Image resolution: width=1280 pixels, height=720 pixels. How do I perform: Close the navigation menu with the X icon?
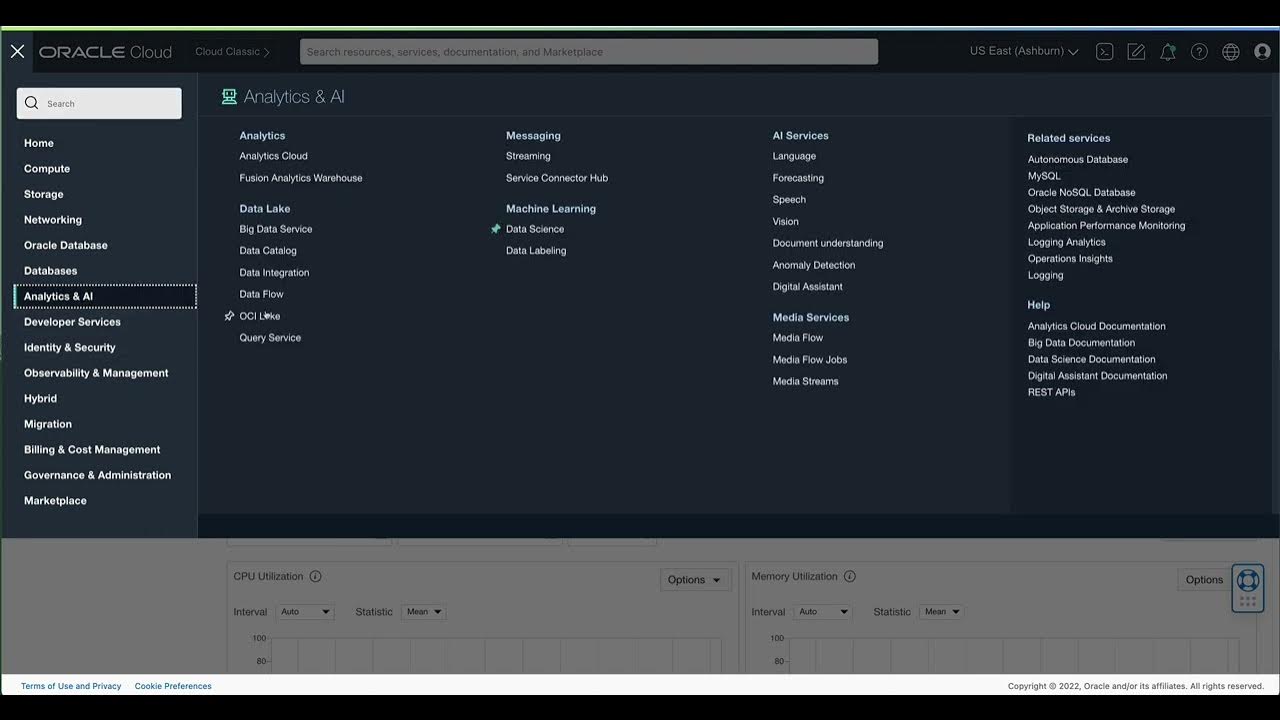coord(17,51)
